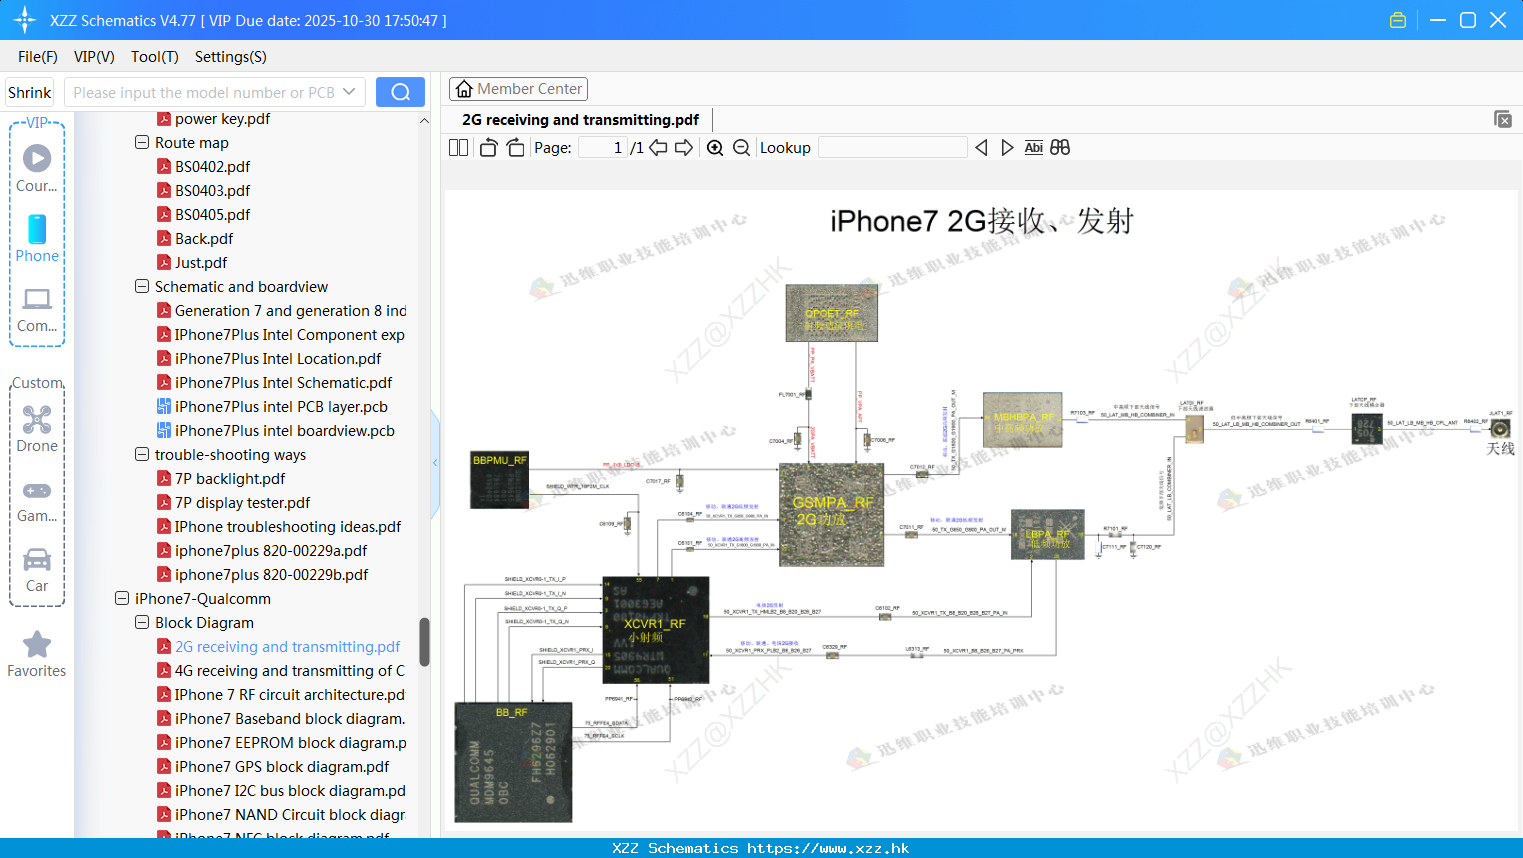Click the XZZ app logo icon

[x=24, y=20]
